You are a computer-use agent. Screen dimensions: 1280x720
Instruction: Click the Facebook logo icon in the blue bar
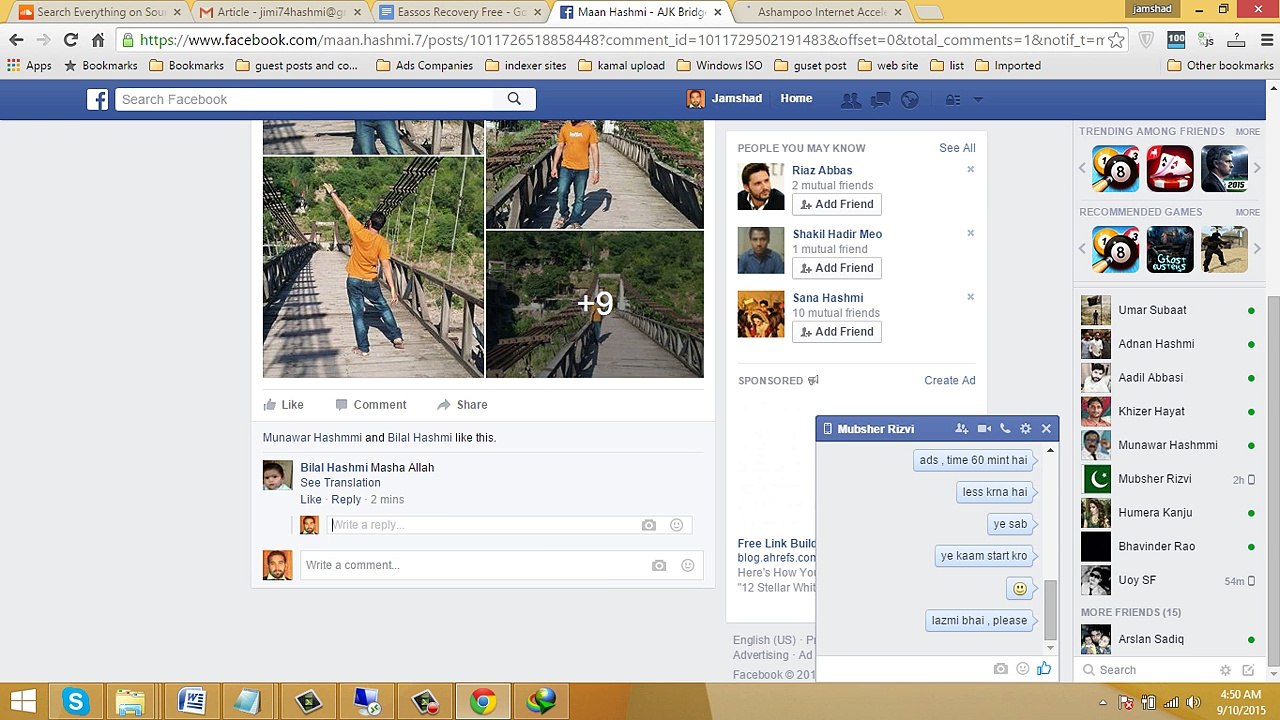click(97, 99)
